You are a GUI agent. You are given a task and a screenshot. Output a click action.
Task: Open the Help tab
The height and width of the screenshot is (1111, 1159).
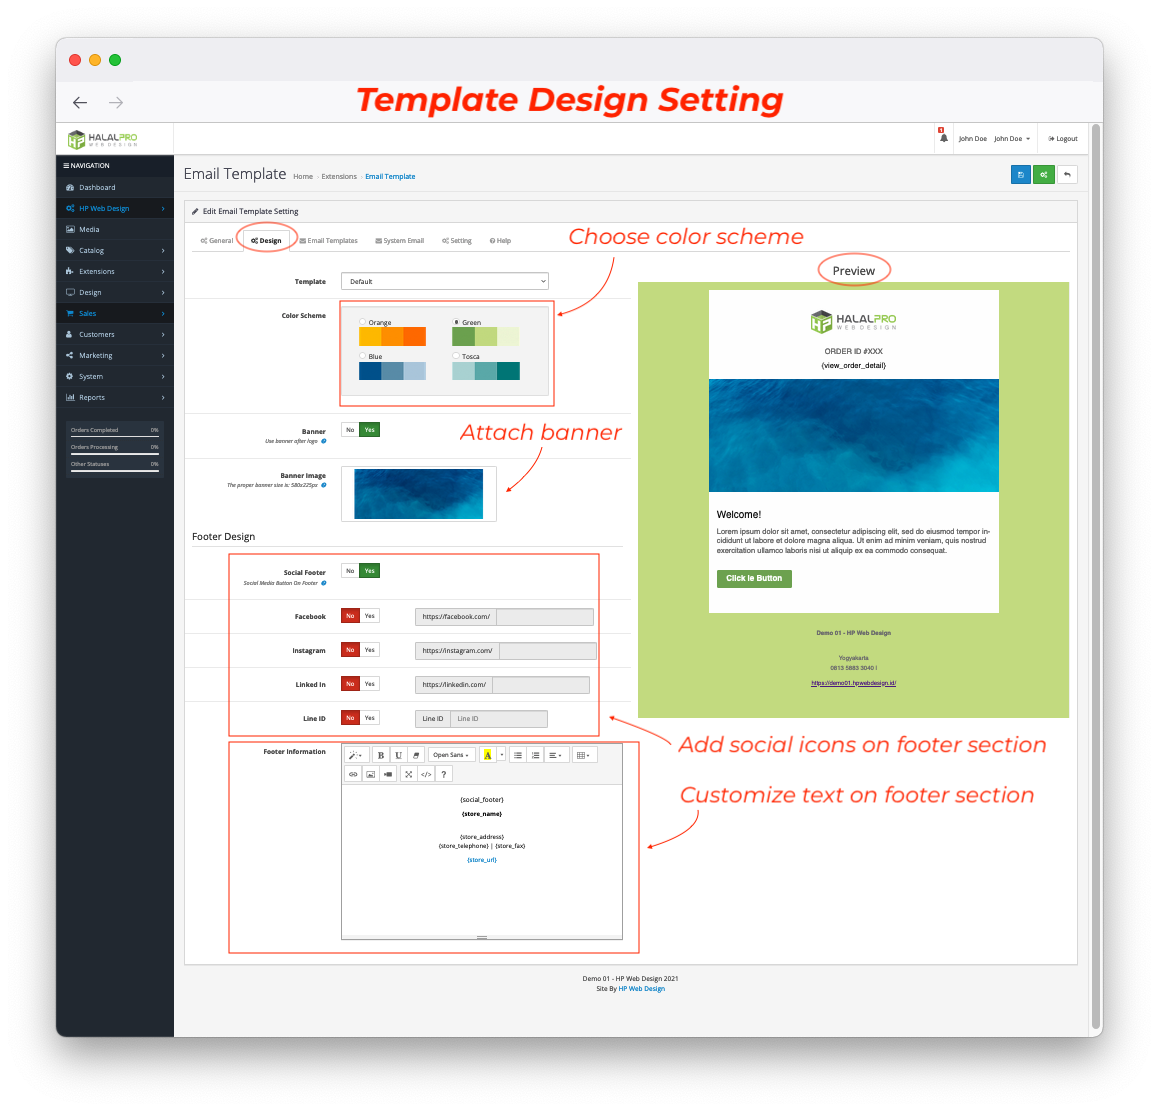point(500,240)
